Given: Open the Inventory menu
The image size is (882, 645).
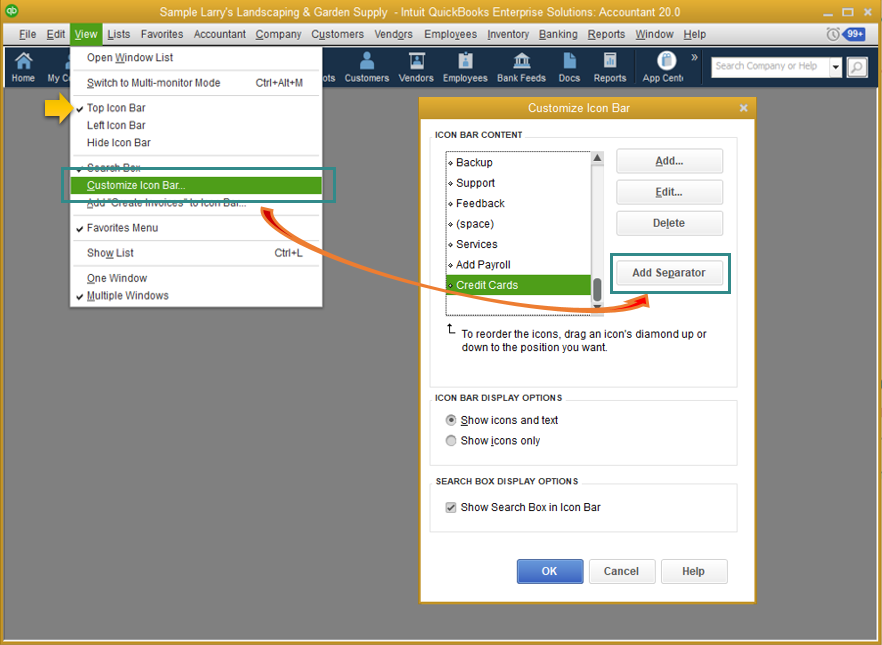Looking at the screenshot, I should [508, 34].
